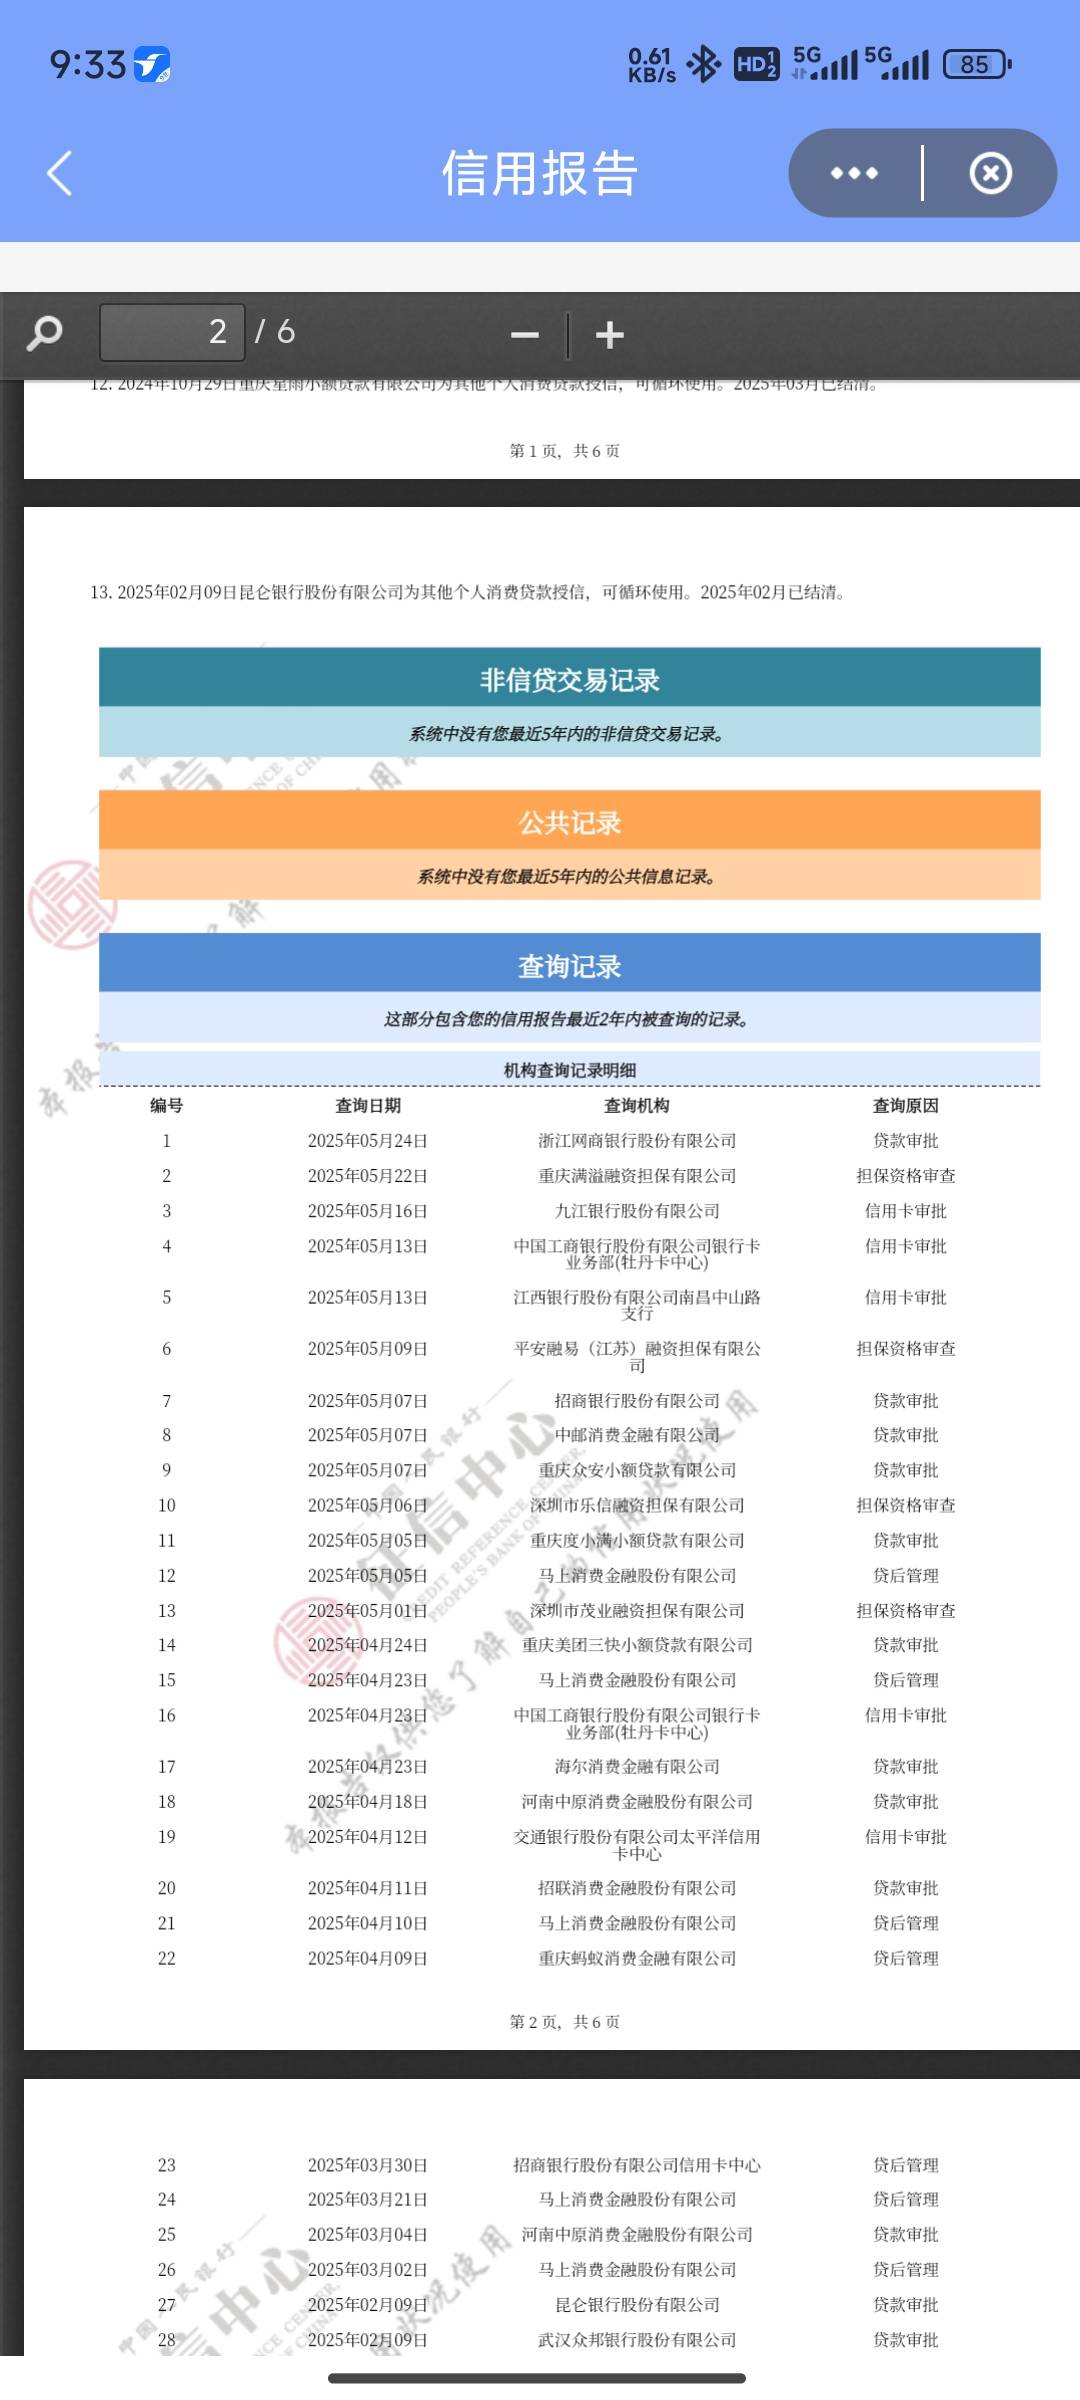Select 浙江网商银行股份有限公司 in row 1
The height and width of the screenshot is (2400, 1080).
tap(637, 1141)
